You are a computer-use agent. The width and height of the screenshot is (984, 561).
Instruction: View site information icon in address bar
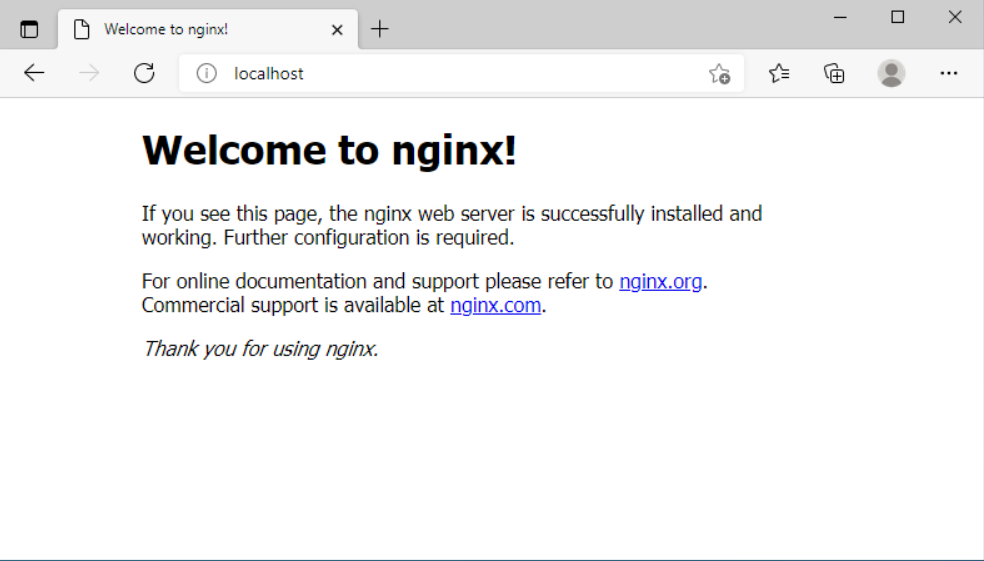point(206,73)
